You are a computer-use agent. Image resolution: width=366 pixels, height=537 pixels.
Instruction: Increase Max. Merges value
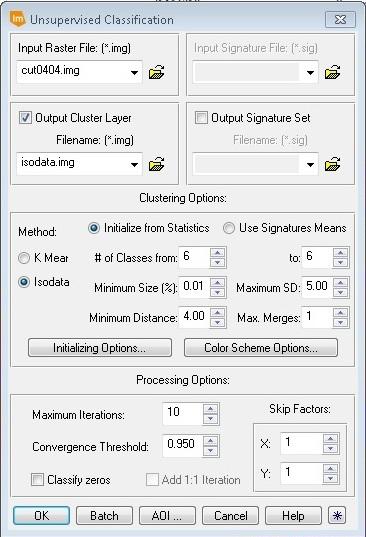tap(340, 313)
